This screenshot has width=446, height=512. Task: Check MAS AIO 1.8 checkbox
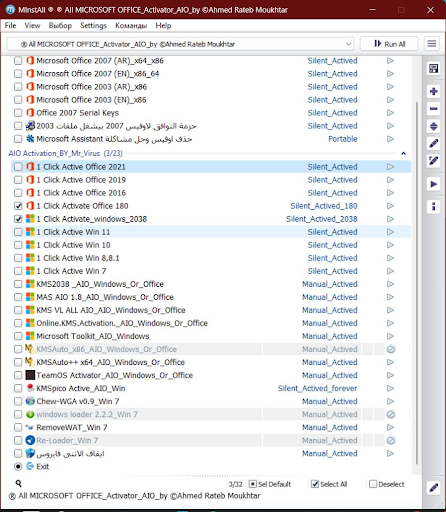[x=18, y=297]
